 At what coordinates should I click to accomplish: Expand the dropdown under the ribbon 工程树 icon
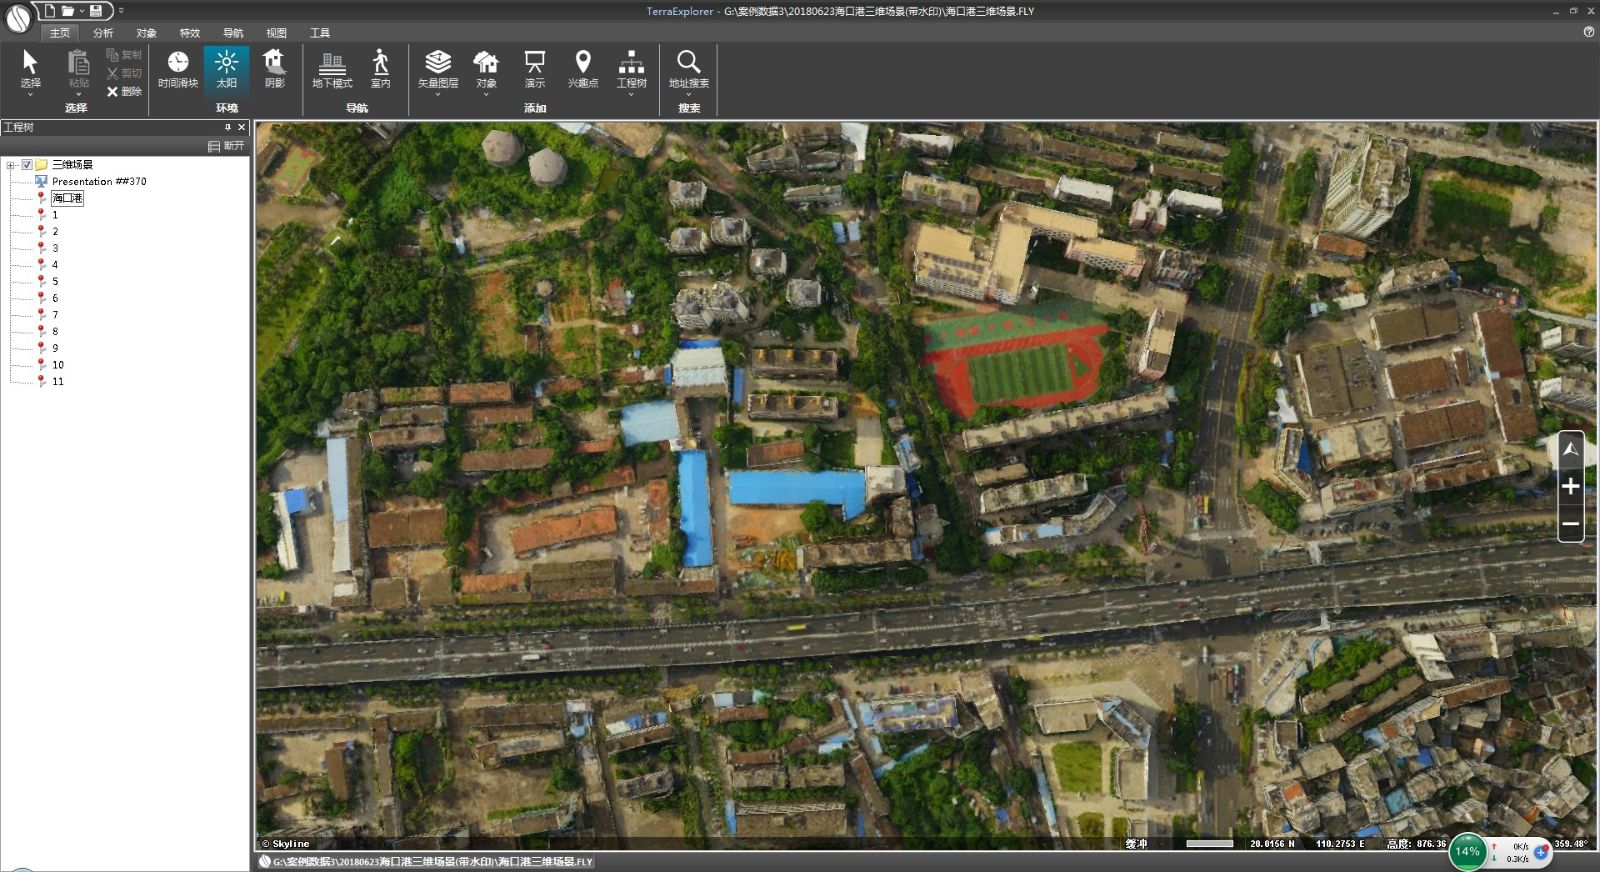coord(631,94)
